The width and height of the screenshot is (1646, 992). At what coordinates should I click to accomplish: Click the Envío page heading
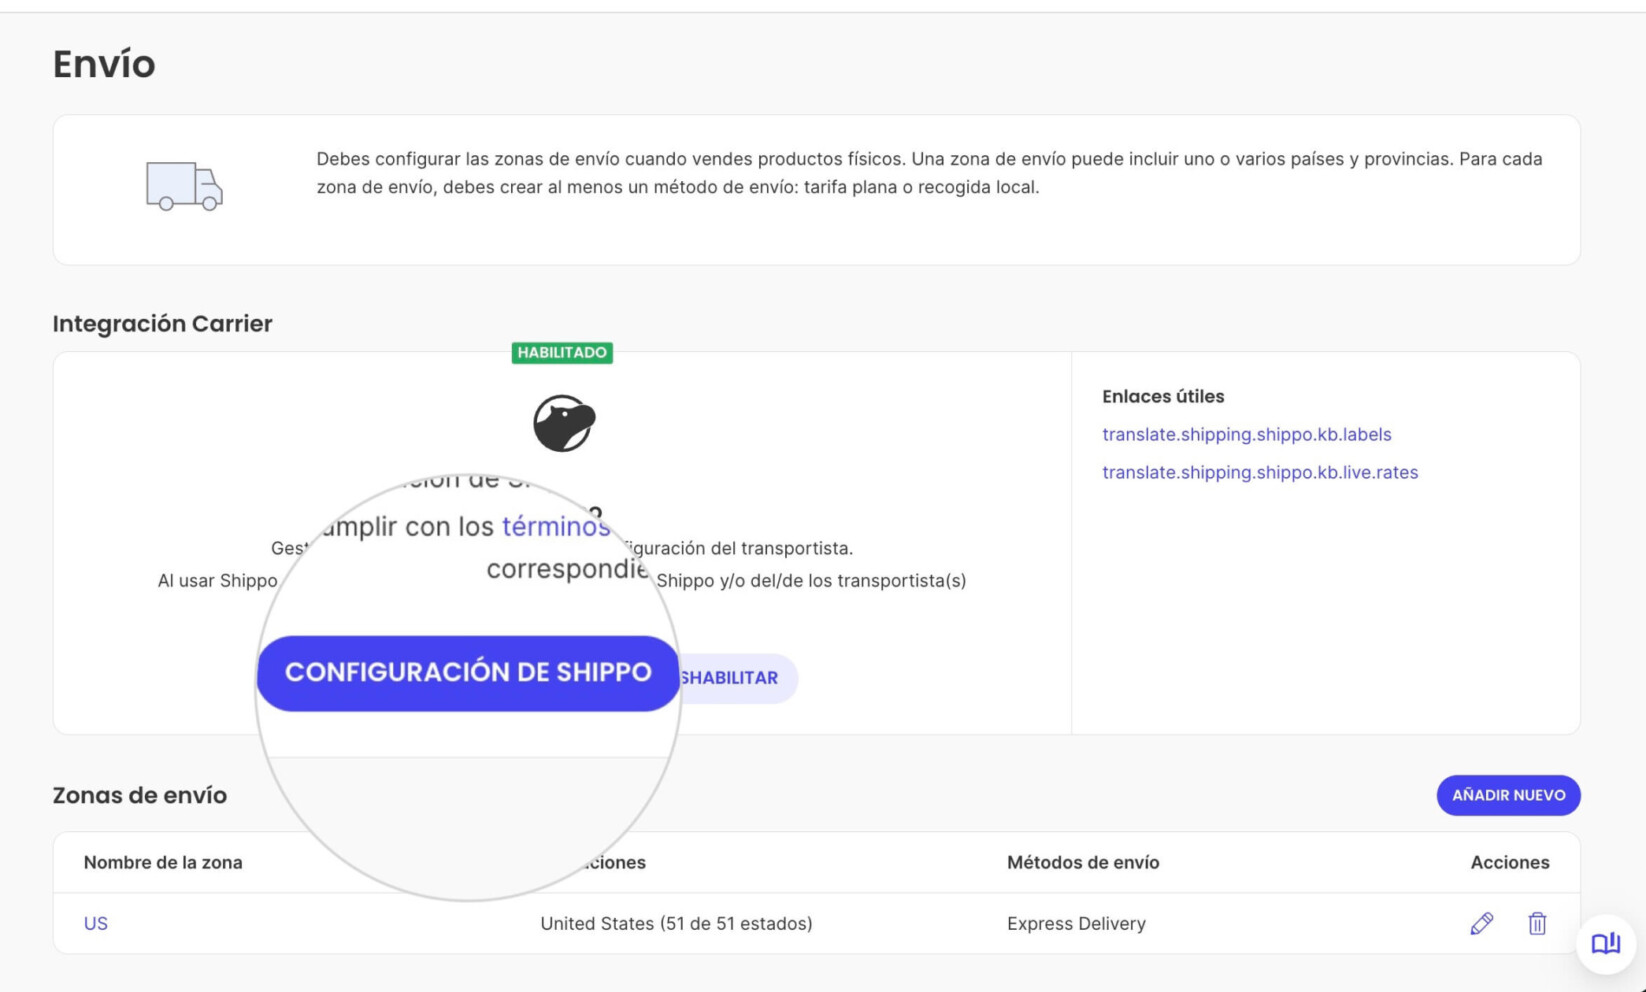point(104,64)
